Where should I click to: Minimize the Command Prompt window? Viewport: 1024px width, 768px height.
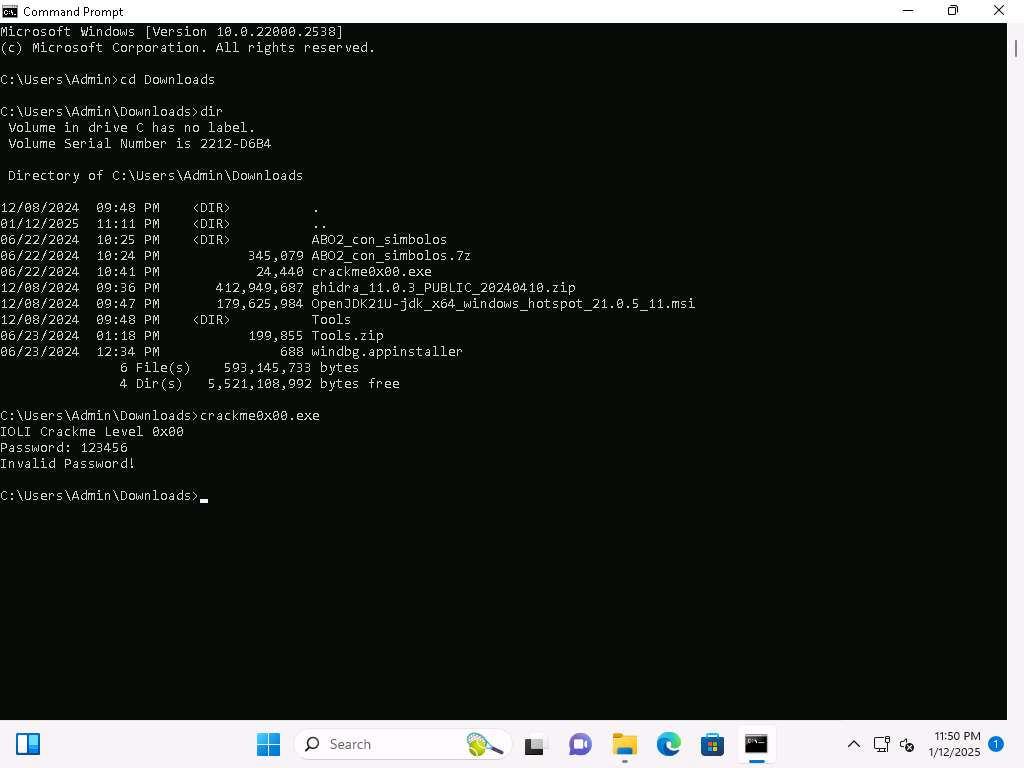coord(907,11)
